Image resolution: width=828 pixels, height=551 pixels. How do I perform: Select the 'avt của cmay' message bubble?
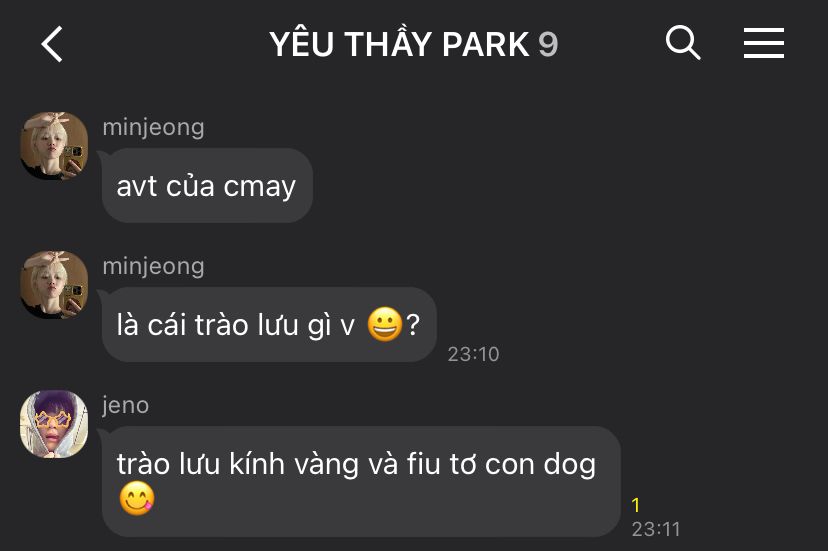[207, 185]
